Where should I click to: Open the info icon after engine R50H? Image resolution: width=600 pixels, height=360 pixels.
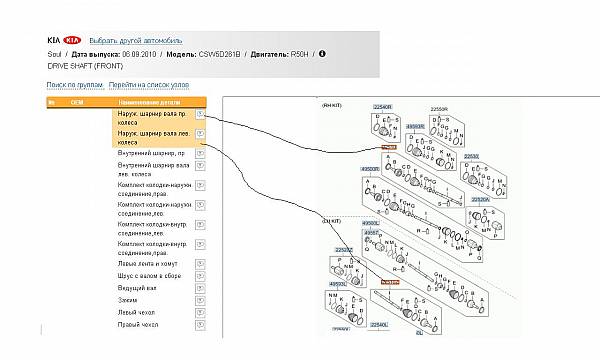322,54
